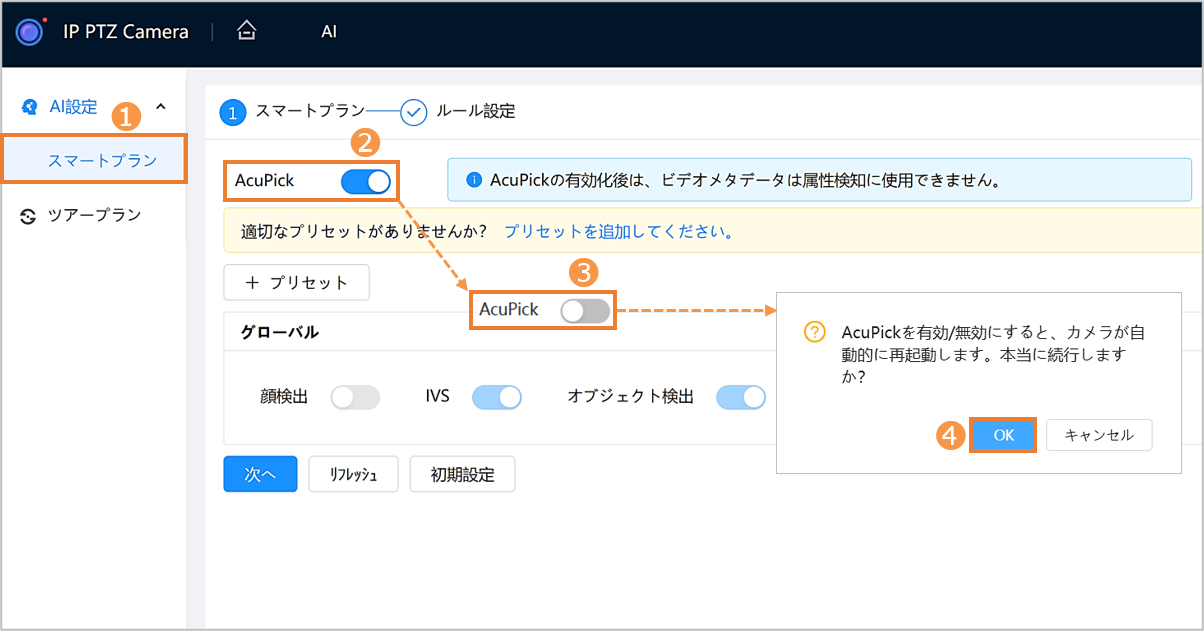This screenshot has height=631, width=1204.
Task: Disable the IVS toggle
Action: pyautogui.click(x=497, y=397)
